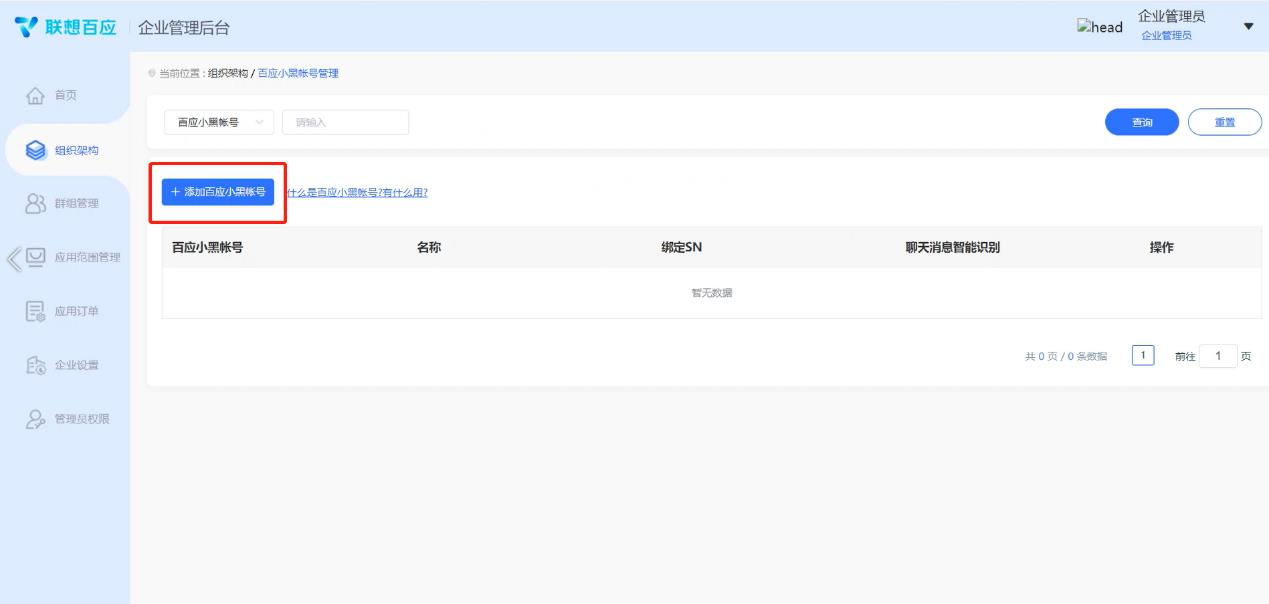Screen dimensions: 1269x604
Task: Click the 应用订单 document icon
Action: [33, 312]
